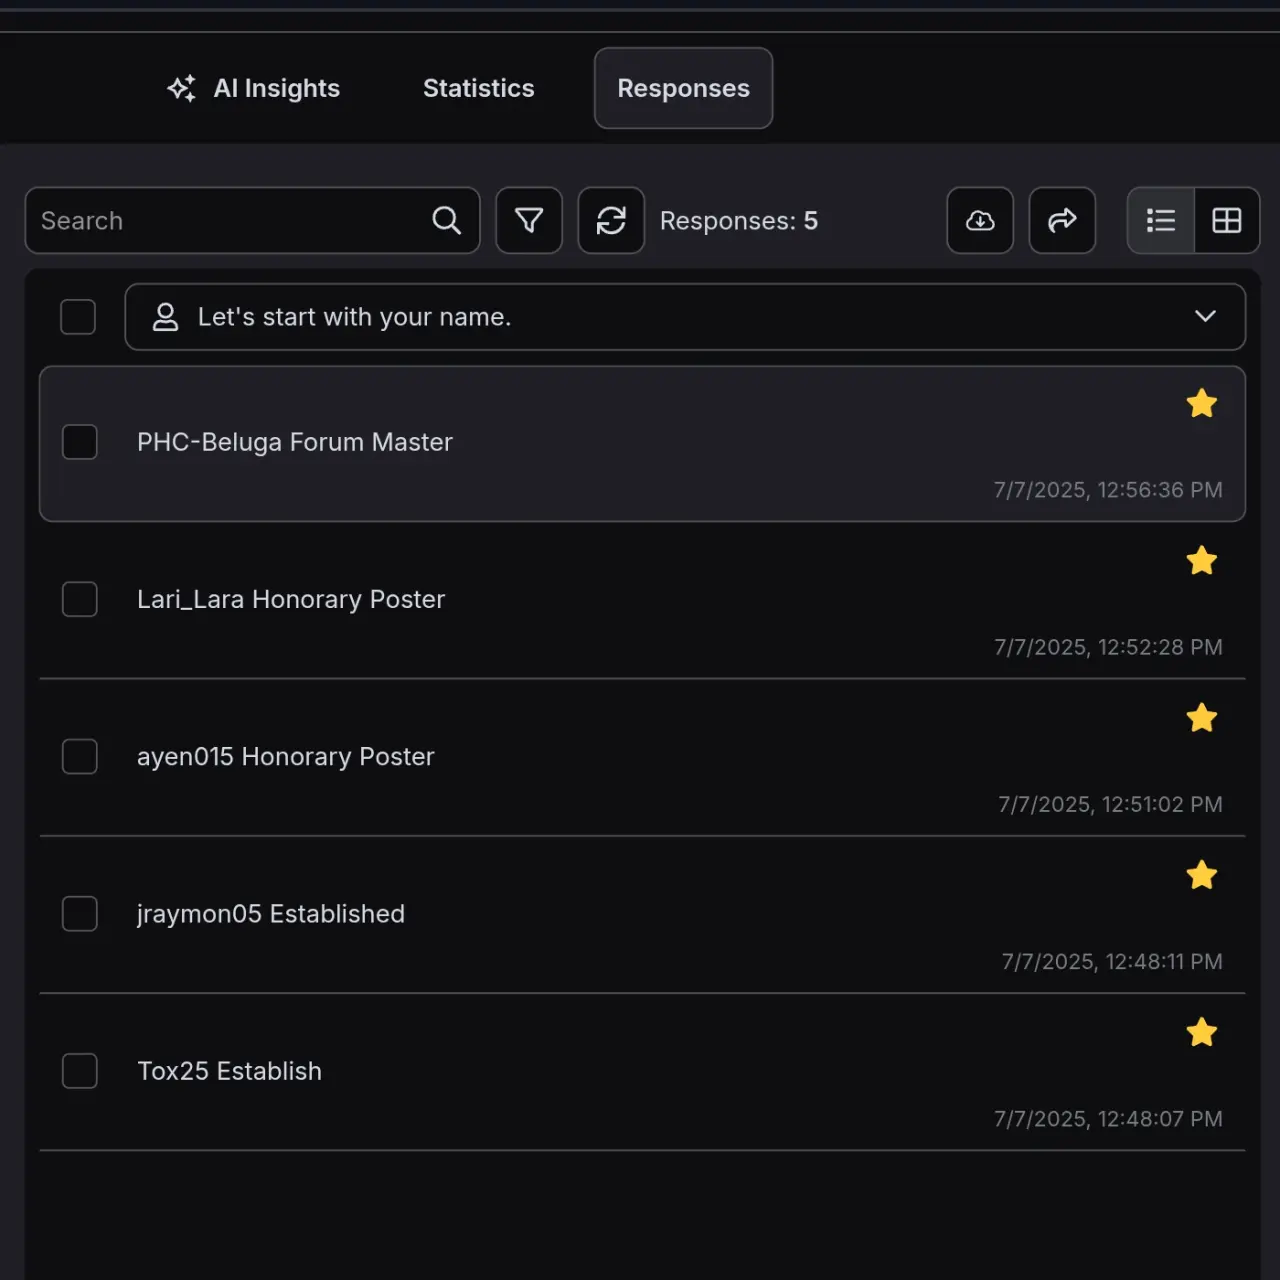The width and height of the screenshot is (1280, 1280).
Task: Click the search magnifier icon
Action: (447, 220)
